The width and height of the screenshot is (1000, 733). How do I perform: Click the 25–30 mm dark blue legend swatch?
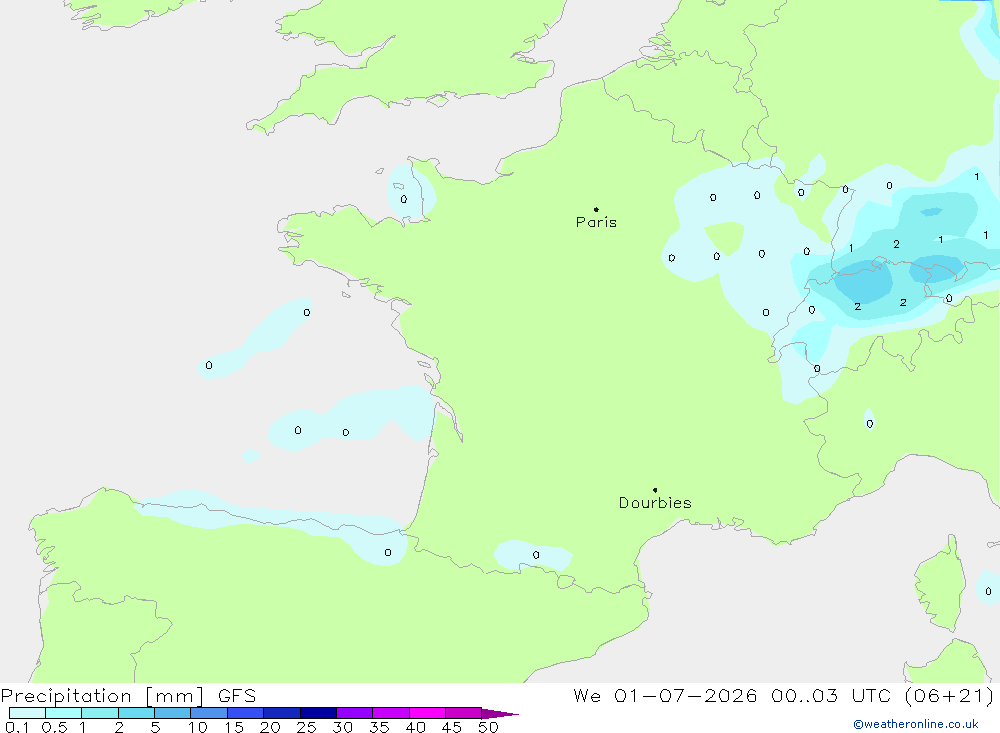point(318,713)
